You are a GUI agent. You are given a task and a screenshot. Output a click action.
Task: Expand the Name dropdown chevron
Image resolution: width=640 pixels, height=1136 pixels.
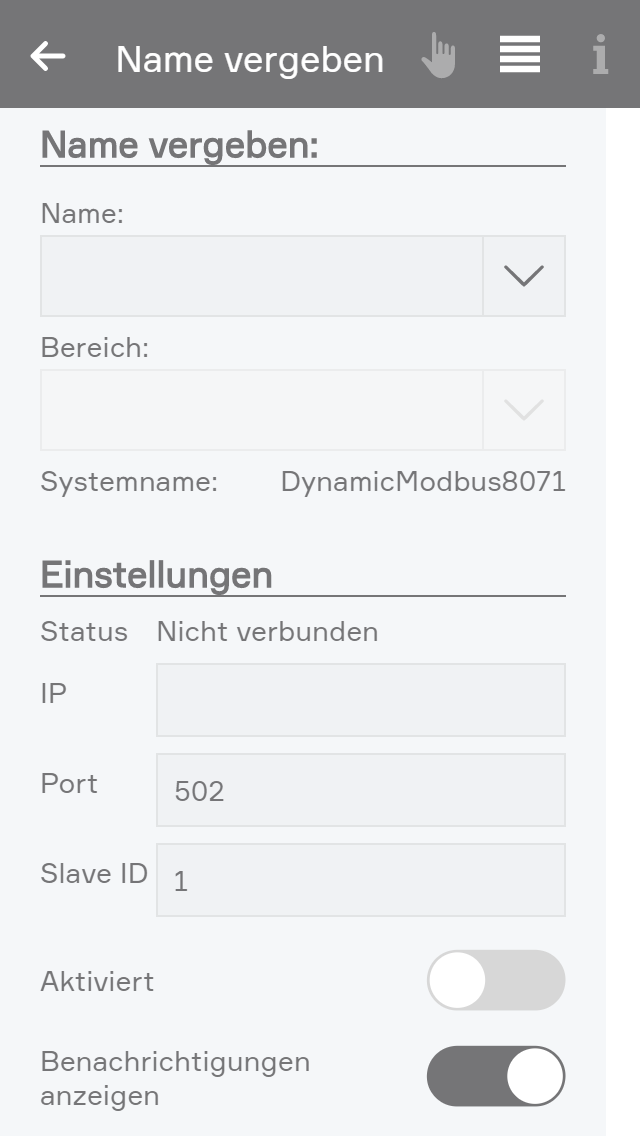point(524,276)
